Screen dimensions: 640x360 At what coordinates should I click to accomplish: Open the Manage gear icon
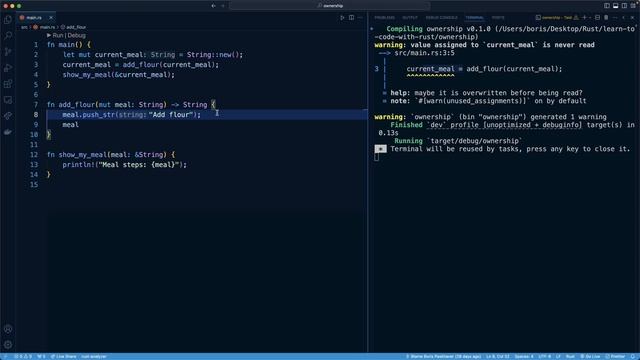(x=8, y=344)
